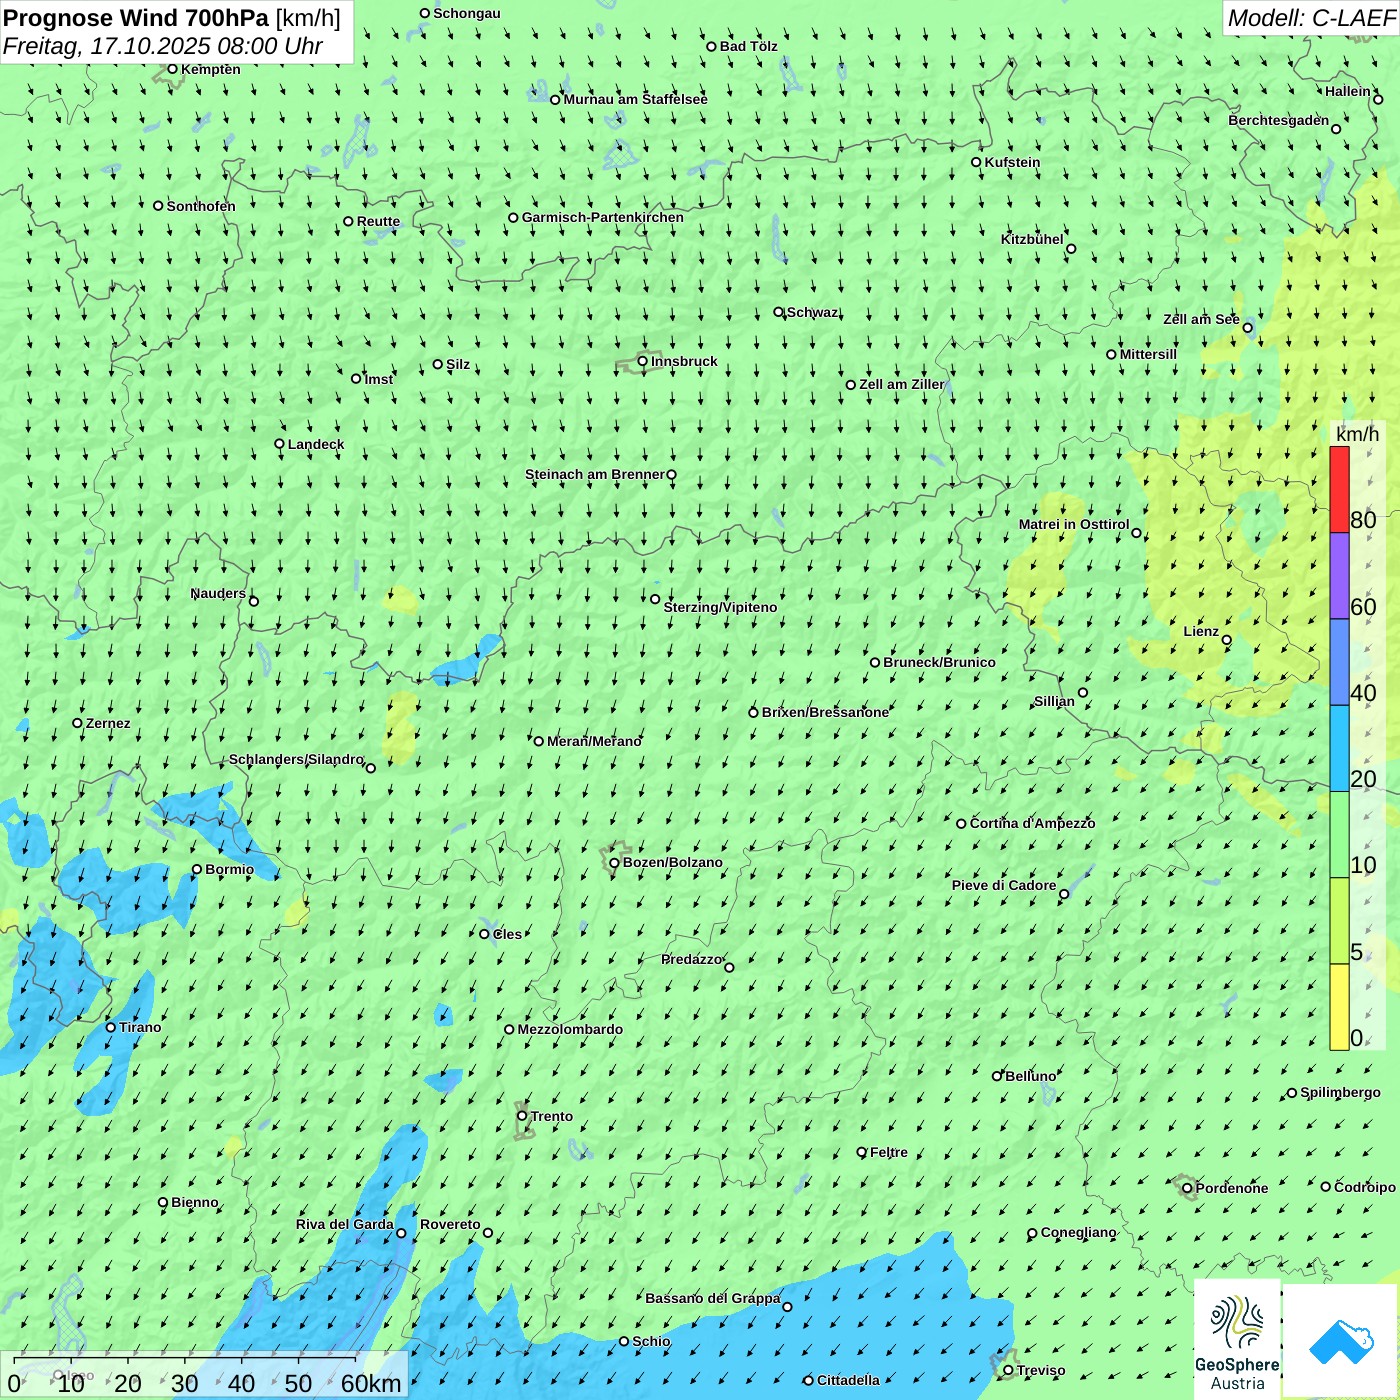1400x1400 pixels.
Task: Click the Kempten location marker
Action: (172, 69)
